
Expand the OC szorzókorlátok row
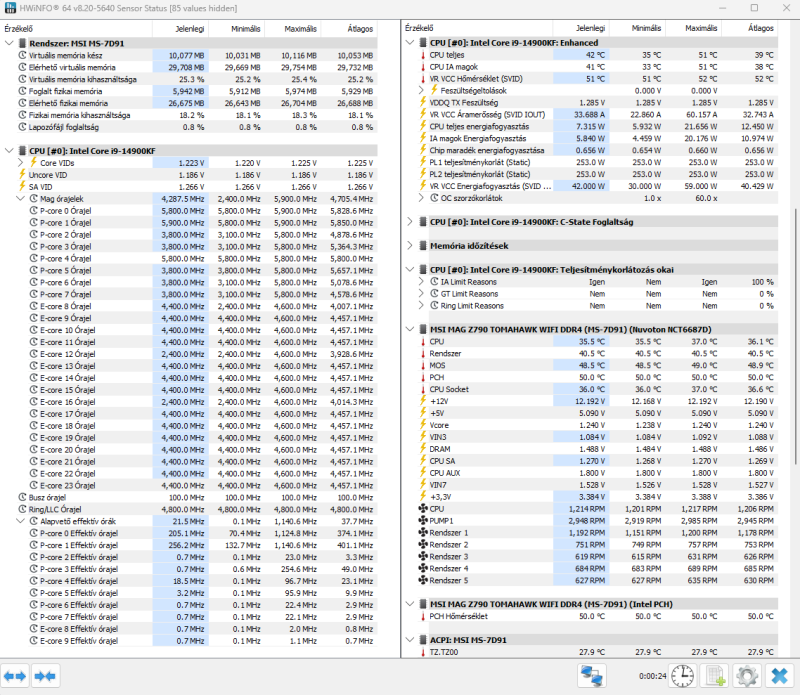[x=421, y=198]
